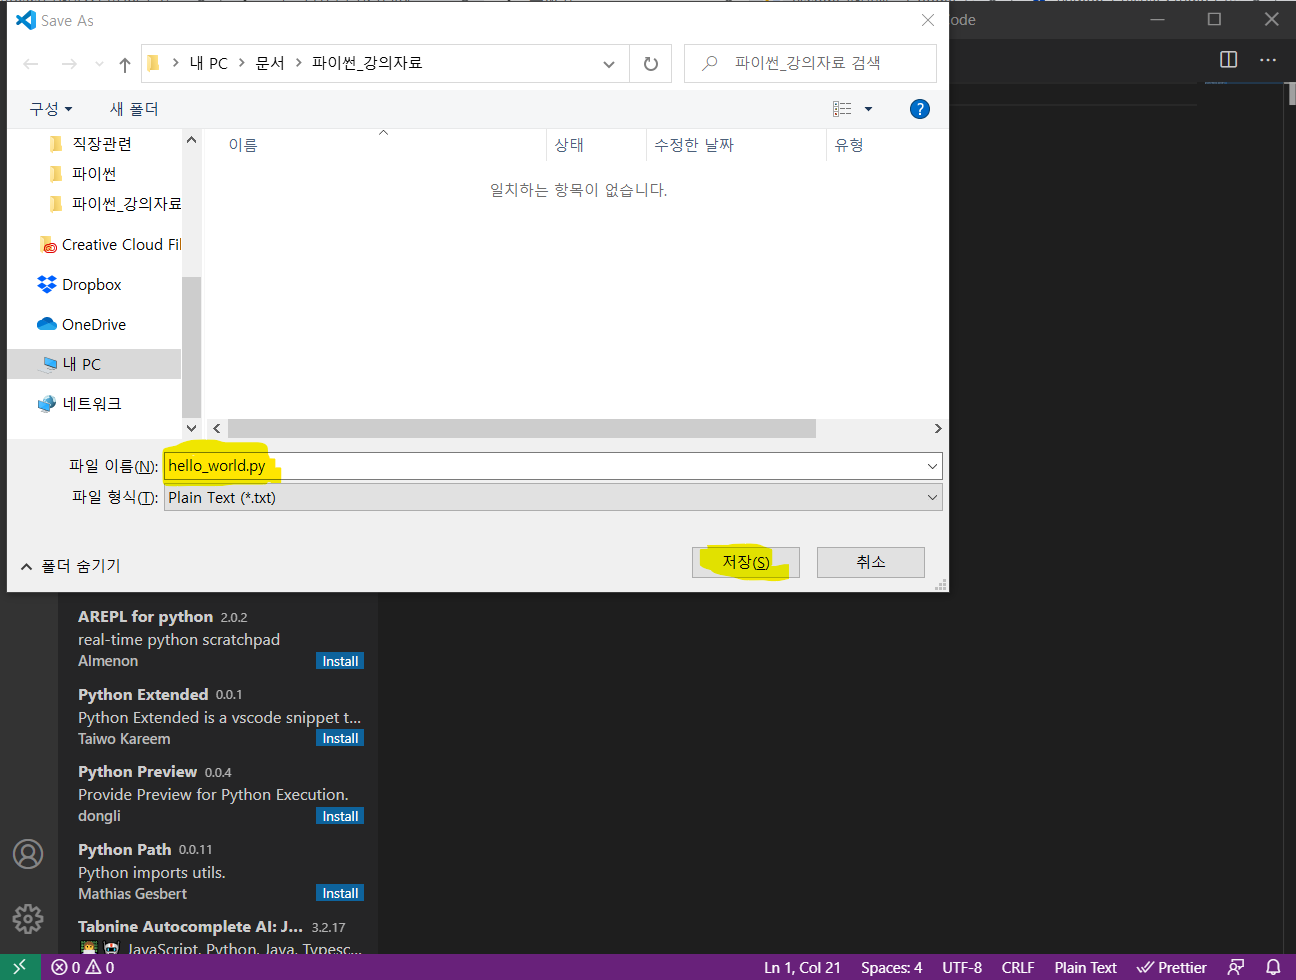This screenshot has width=1296, height=980.
Task: Collapse folders with 폴더 숨기기
Action: coord(70,566)
